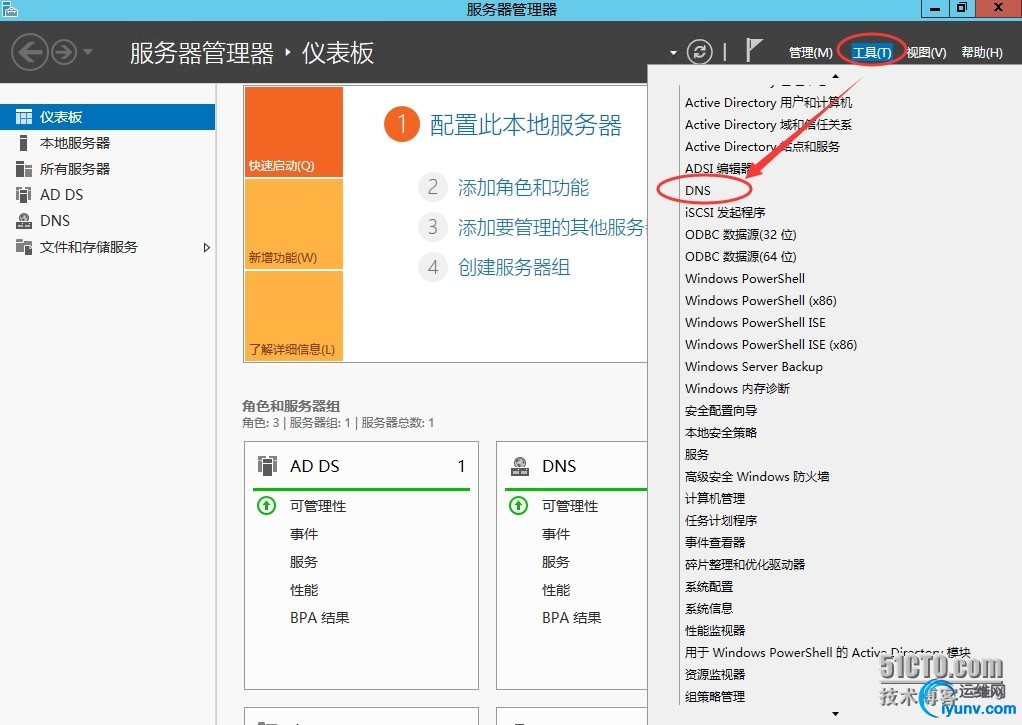Choose 任务计划程序 from tools menu
1022x725 pixels.
721,520
